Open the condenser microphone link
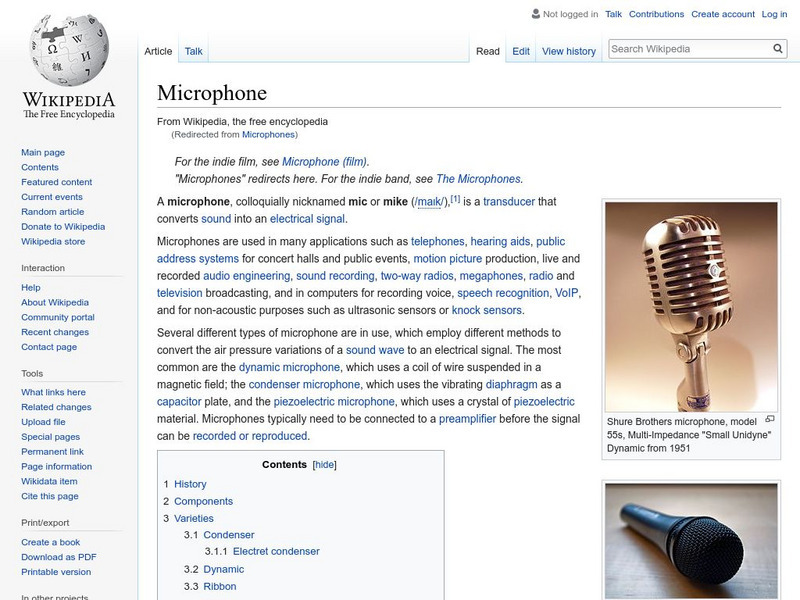Image resolution: width=800 pixels, height=600 pixels. [x=304, y=384]
